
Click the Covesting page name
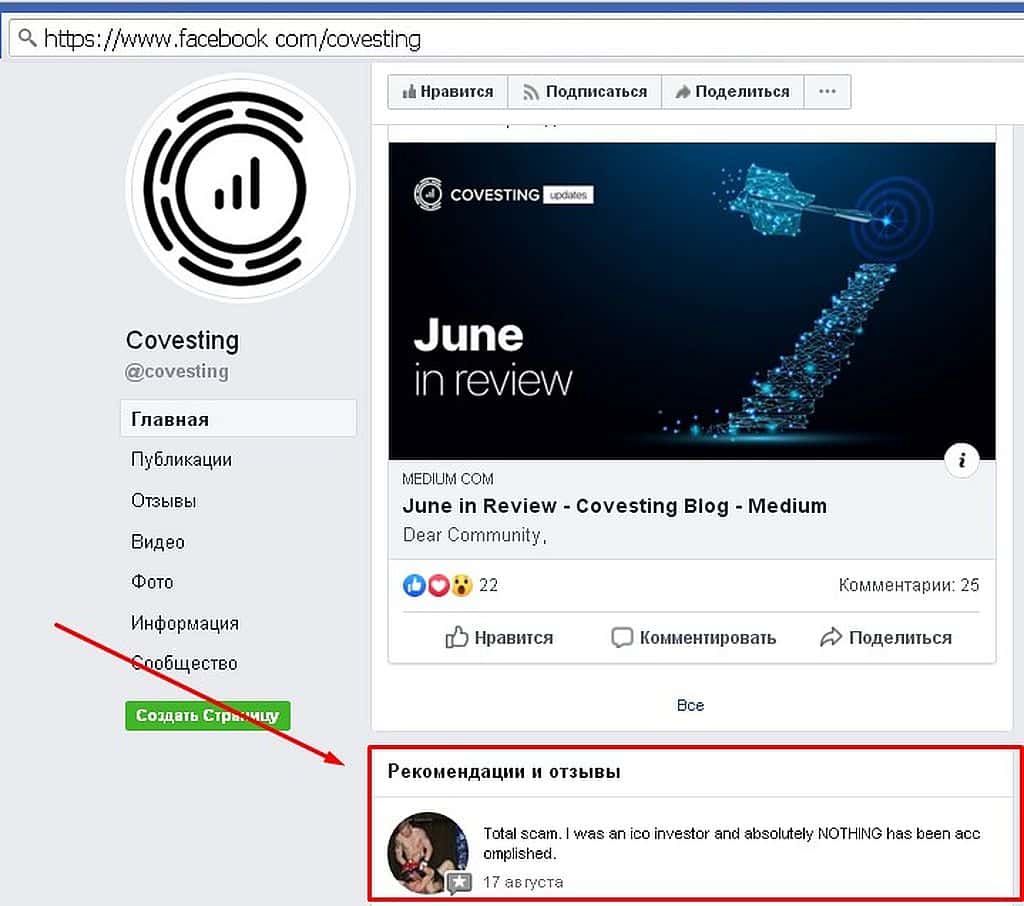pyautogui.click(x=182, y=340)
